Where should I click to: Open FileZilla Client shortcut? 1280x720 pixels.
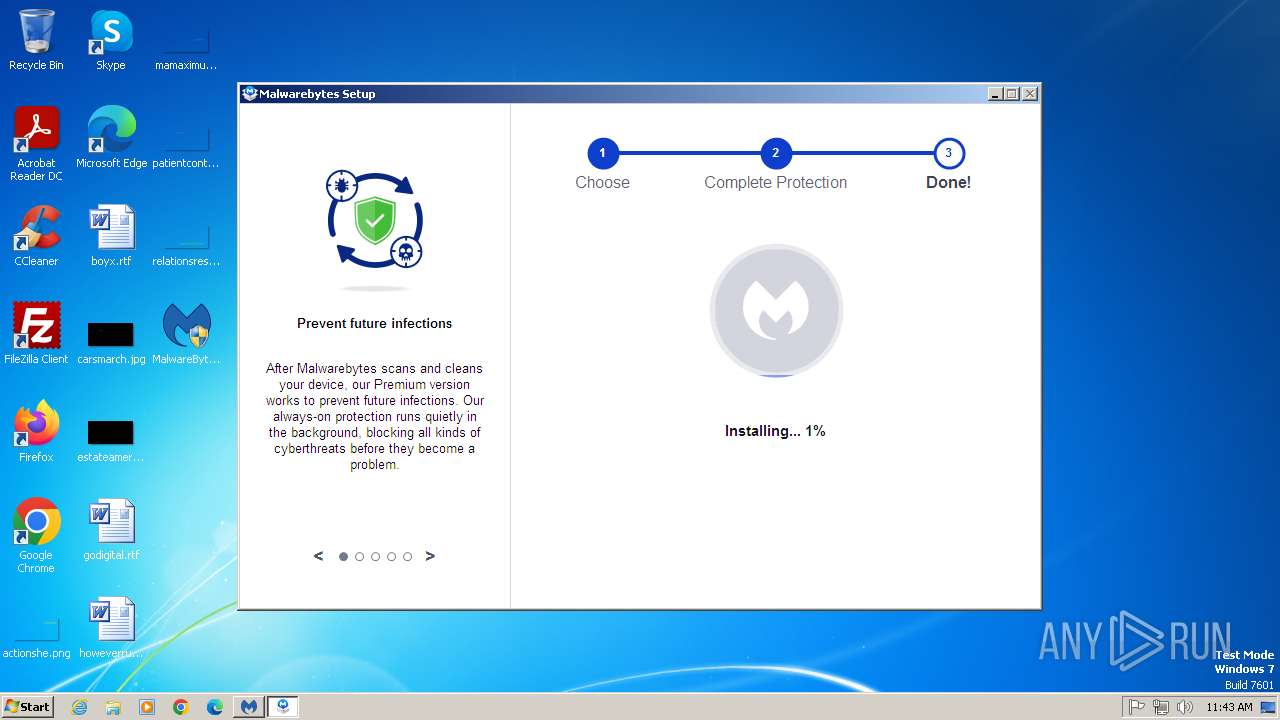click(36, 334)
